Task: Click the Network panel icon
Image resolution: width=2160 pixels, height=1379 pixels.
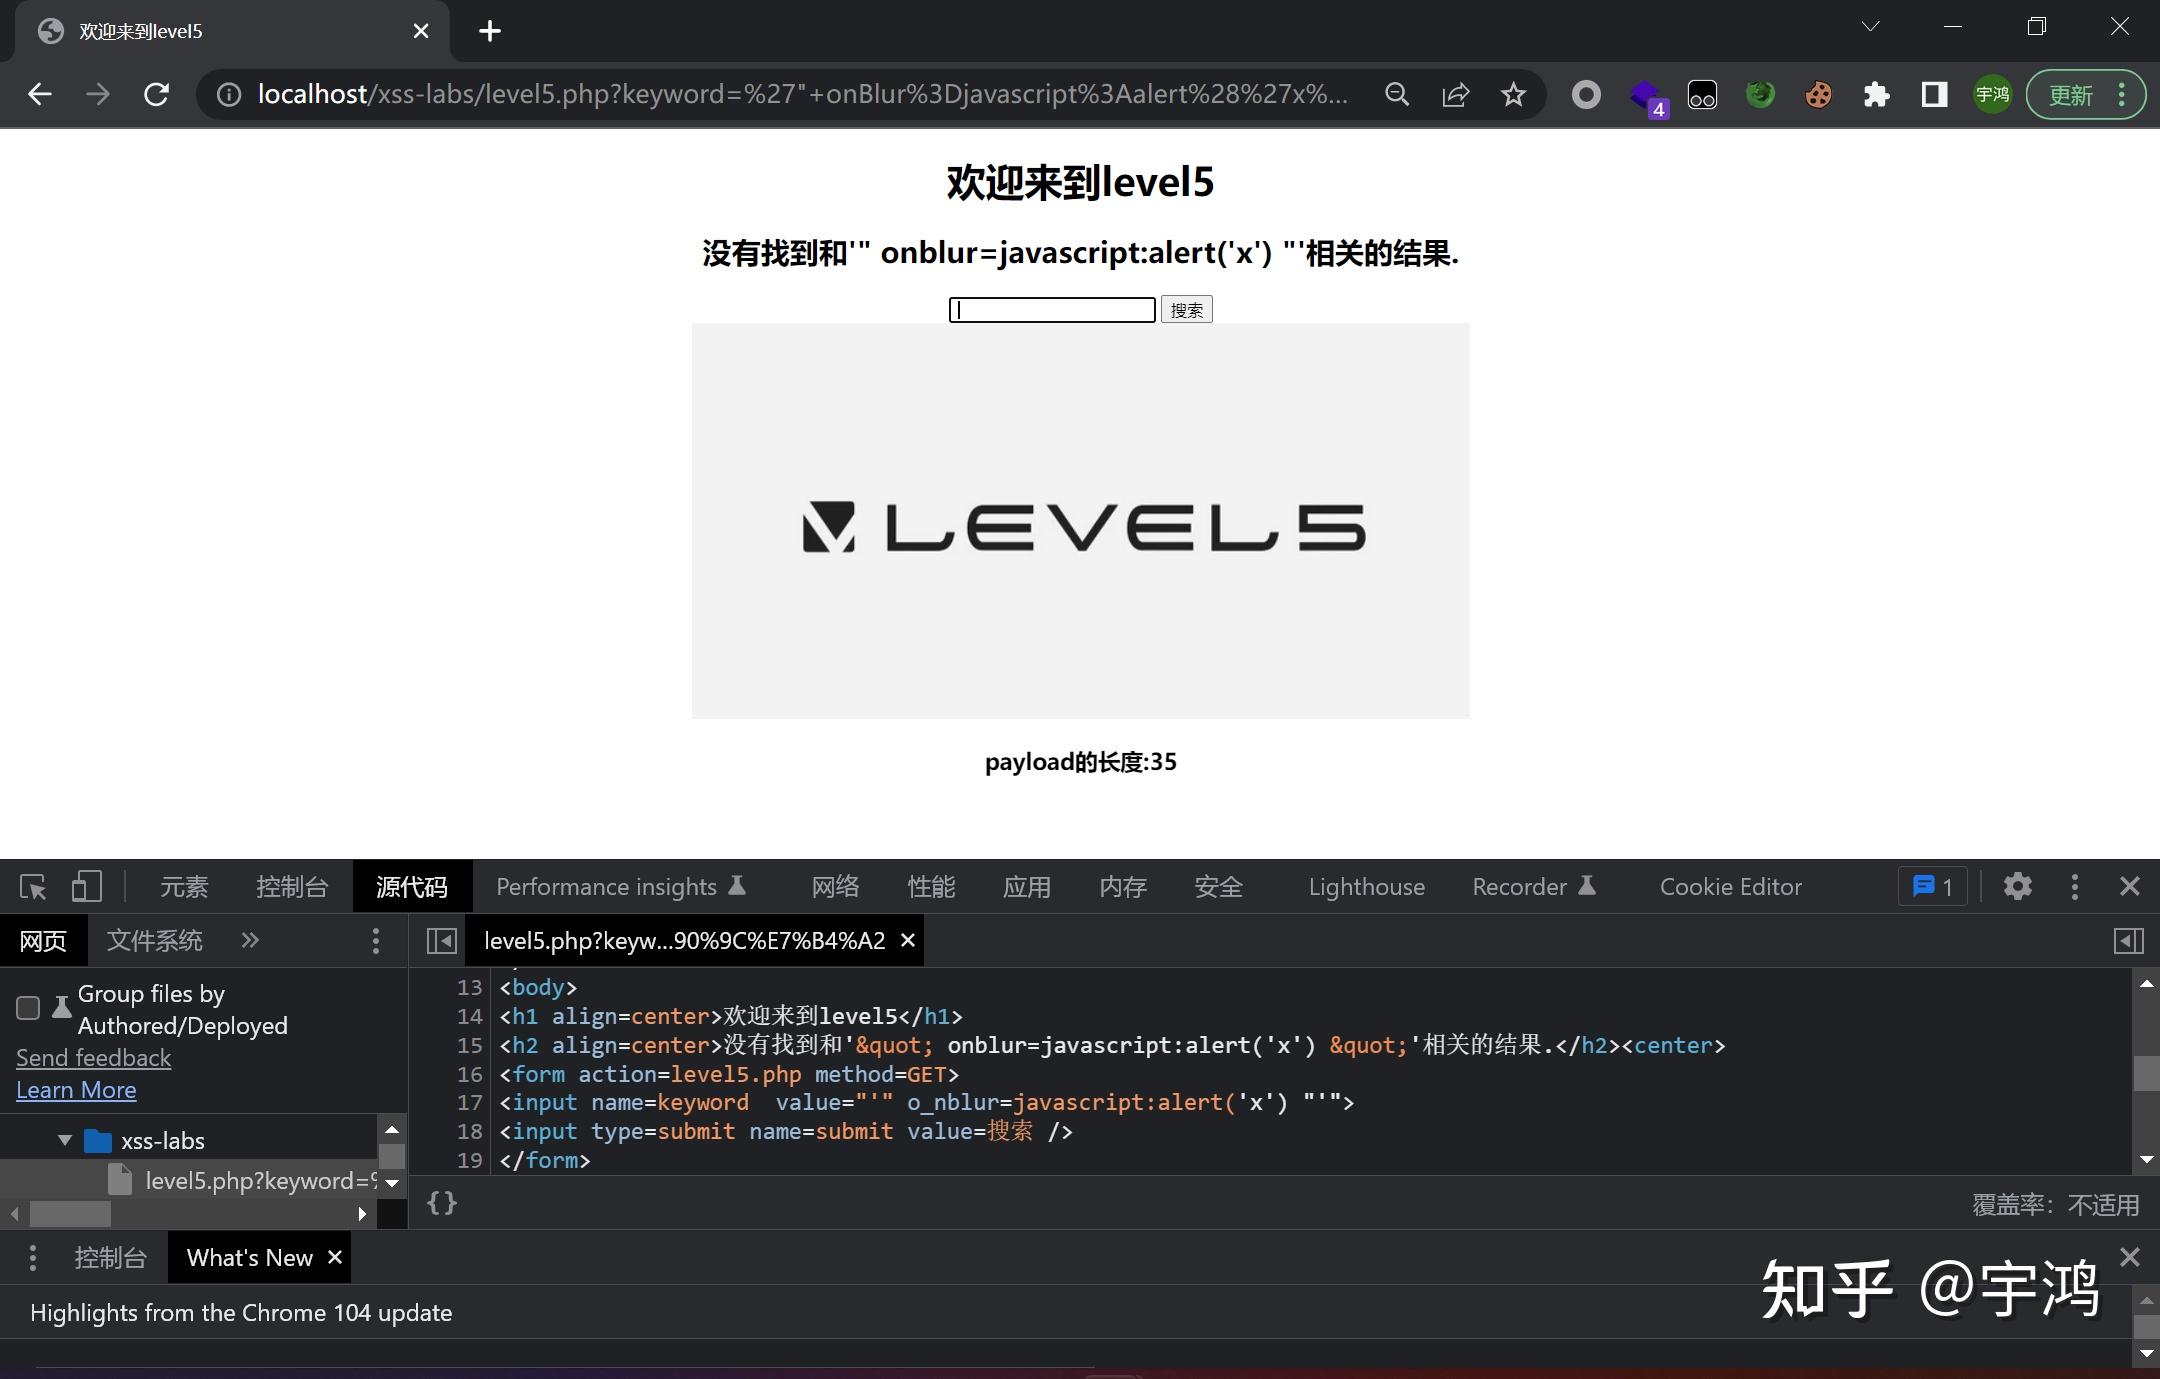Action: point(836,886)
